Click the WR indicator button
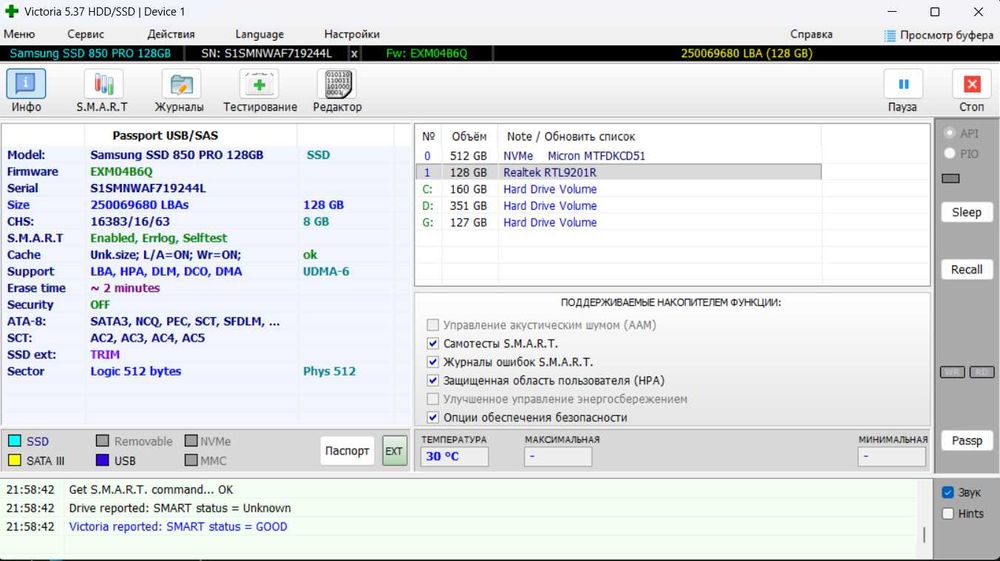1000x561 pixels. pos(952,372)
